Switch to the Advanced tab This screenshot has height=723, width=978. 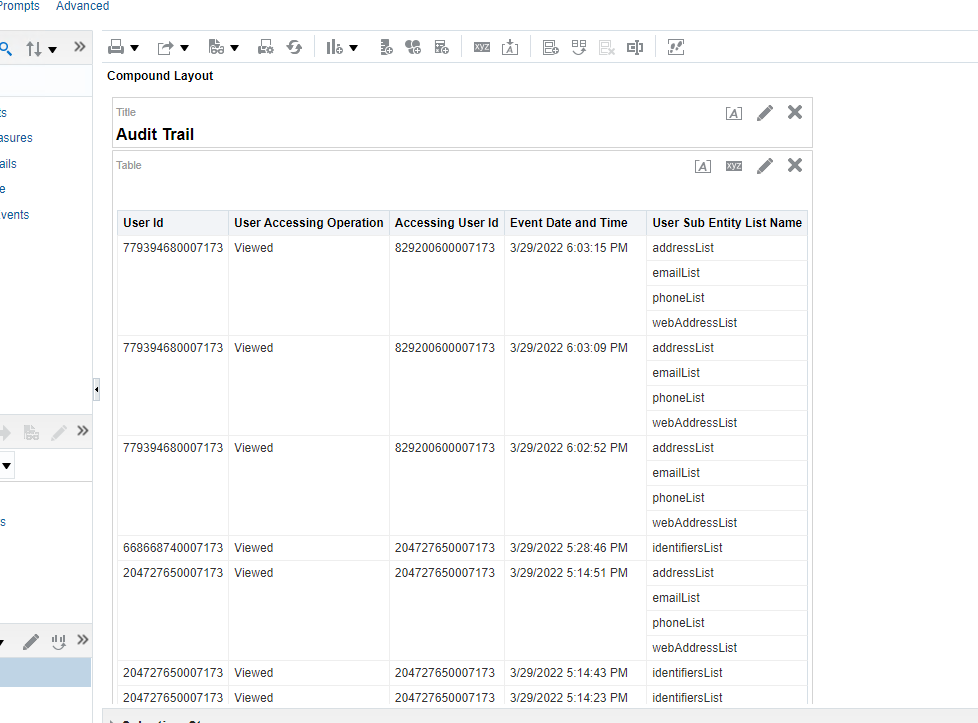click(x=82, y=6)
